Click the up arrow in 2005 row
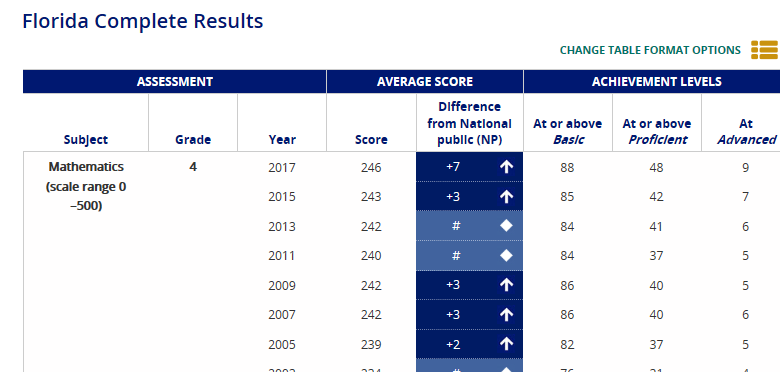780x372 pixels. click(506, 344)
